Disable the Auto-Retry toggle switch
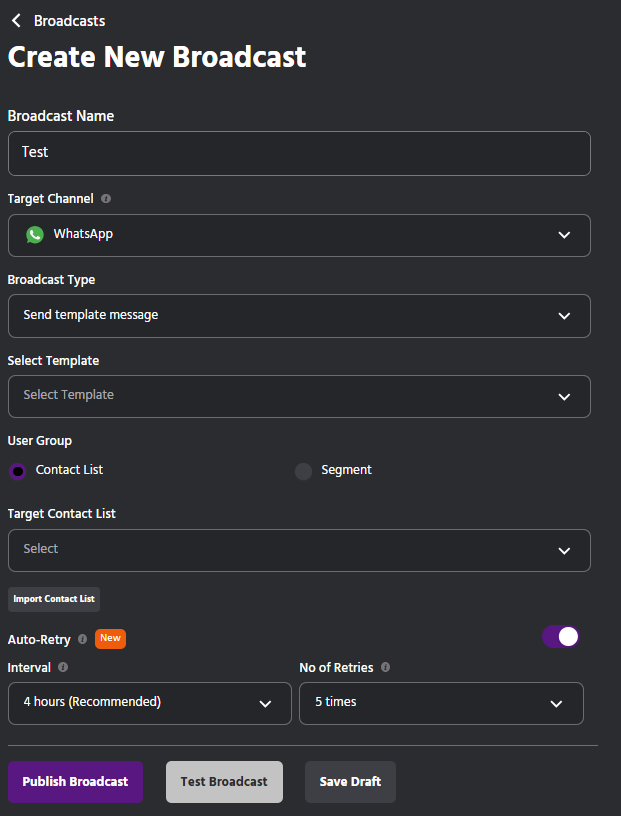This screenshot has width=621, height=816. pos(561,637)
